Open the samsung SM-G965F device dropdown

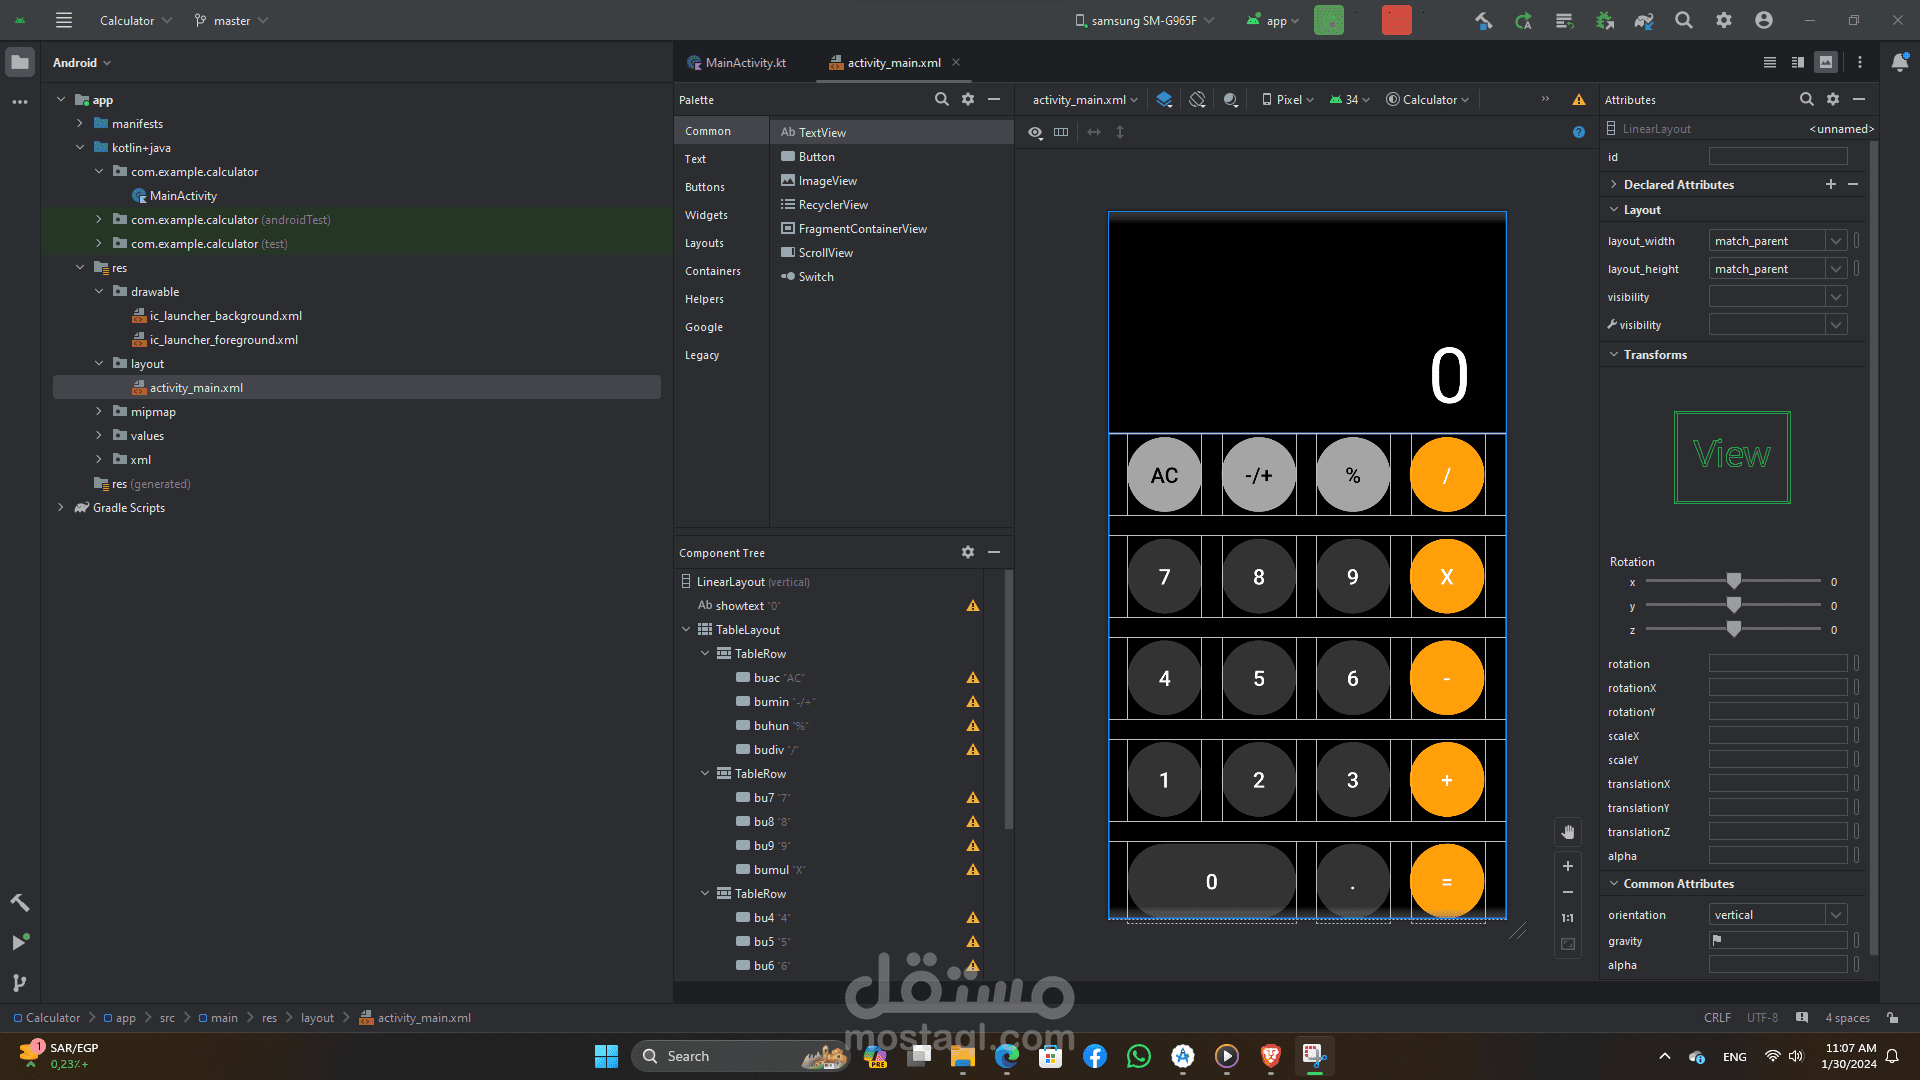(1144, 20)
